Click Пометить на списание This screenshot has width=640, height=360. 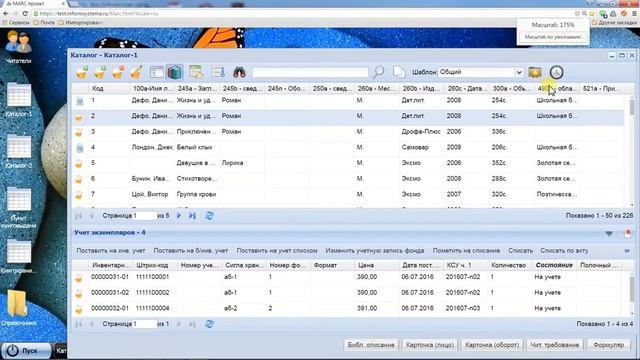(x=466, y=251)
